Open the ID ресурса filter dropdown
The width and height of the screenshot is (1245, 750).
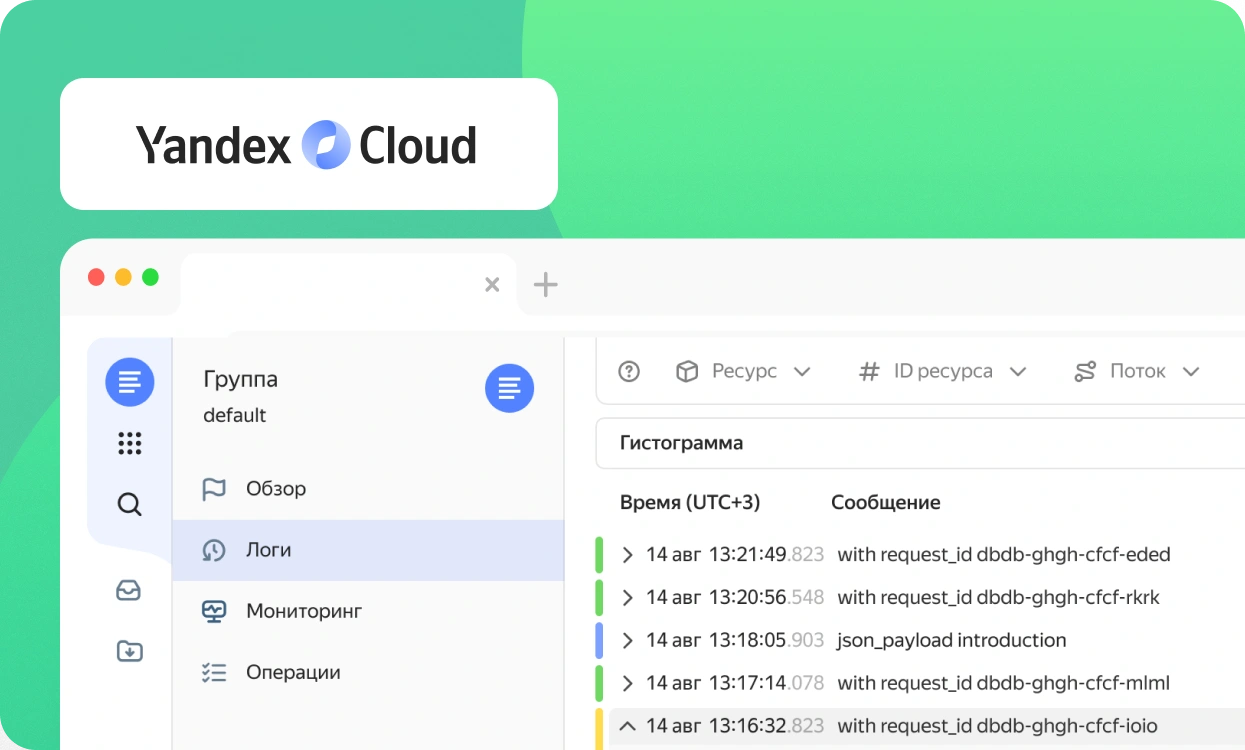pyautogui.click(x=942, y=372)
